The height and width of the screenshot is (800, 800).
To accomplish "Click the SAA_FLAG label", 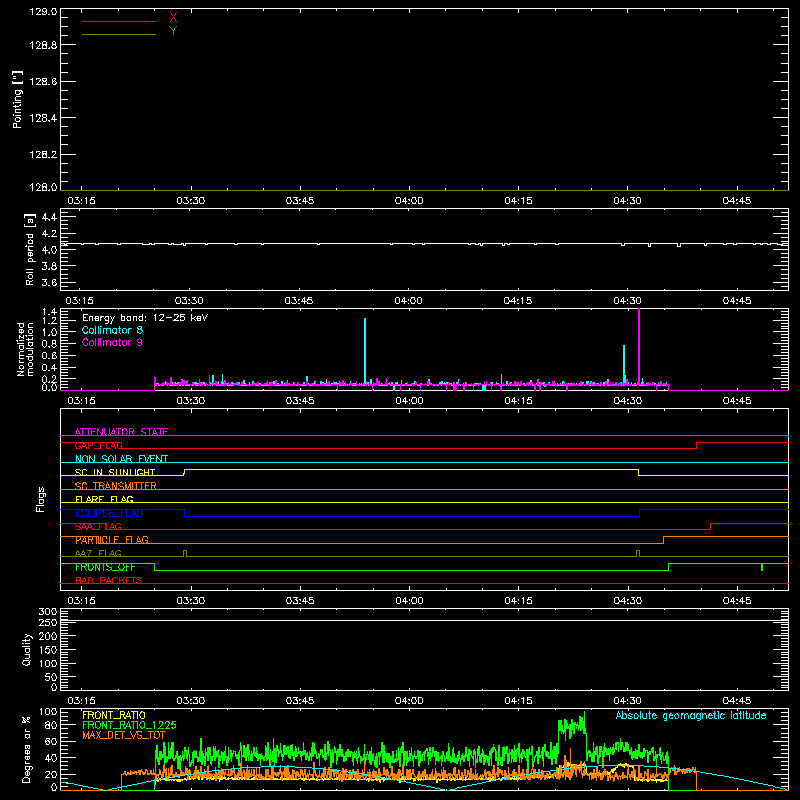I will click(x=98, y=527).
